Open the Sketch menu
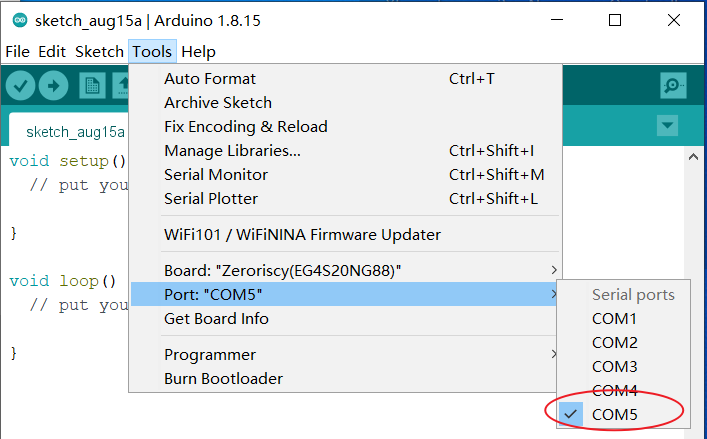The width and height of the screenshot is (707, 439). point(99,52)
